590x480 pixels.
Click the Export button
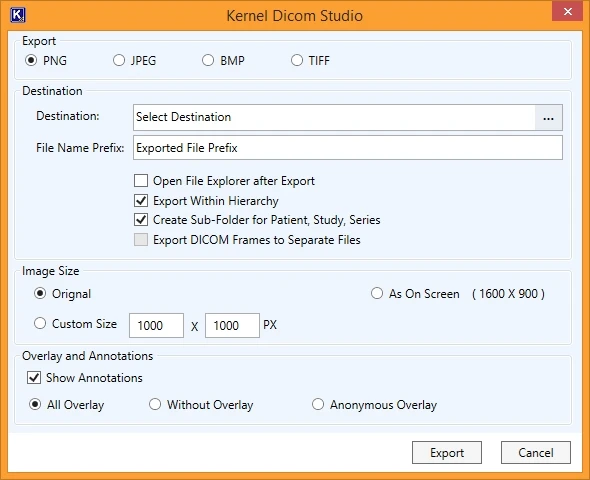pyautogui.click(x=447, y=453)
